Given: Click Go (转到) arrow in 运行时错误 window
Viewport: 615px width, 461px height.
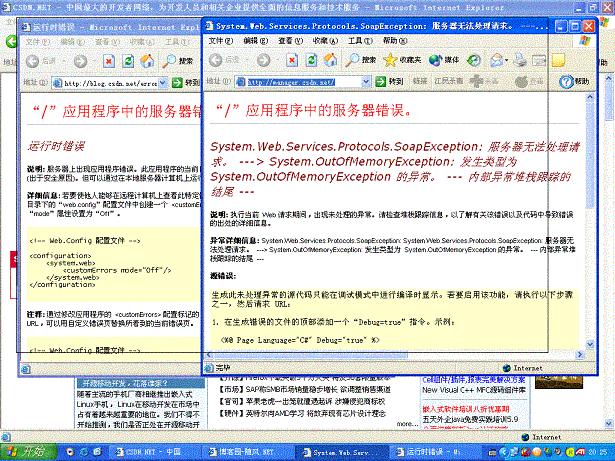Looking at the screenshot, I should pos(186,82).
